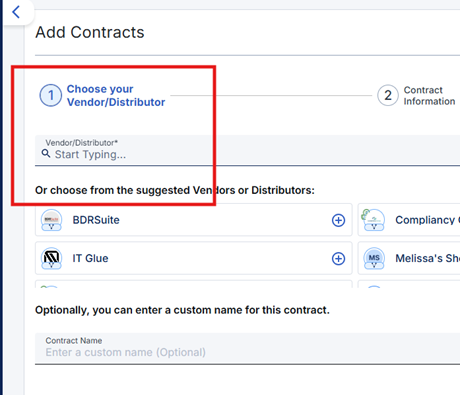Click the Compliancy vendor cloud logo
This screenshot has height=395, width=460.
[x=373, y=220]
